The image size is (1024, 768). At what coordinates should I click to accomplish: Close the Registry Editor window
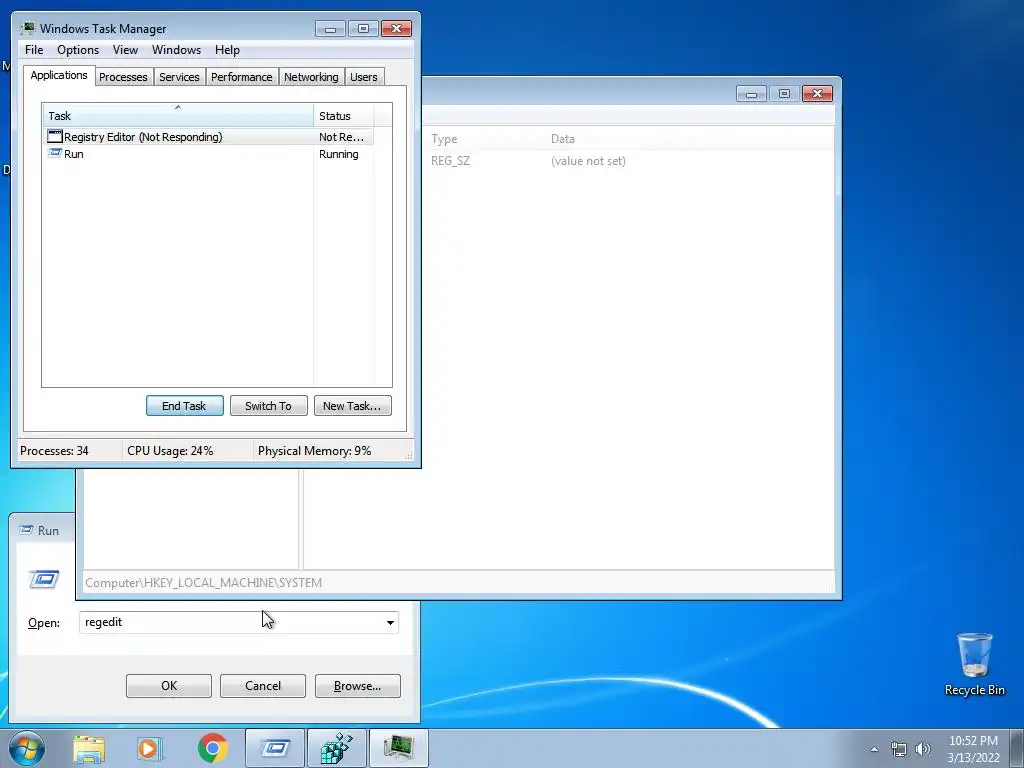coord(817,94)
